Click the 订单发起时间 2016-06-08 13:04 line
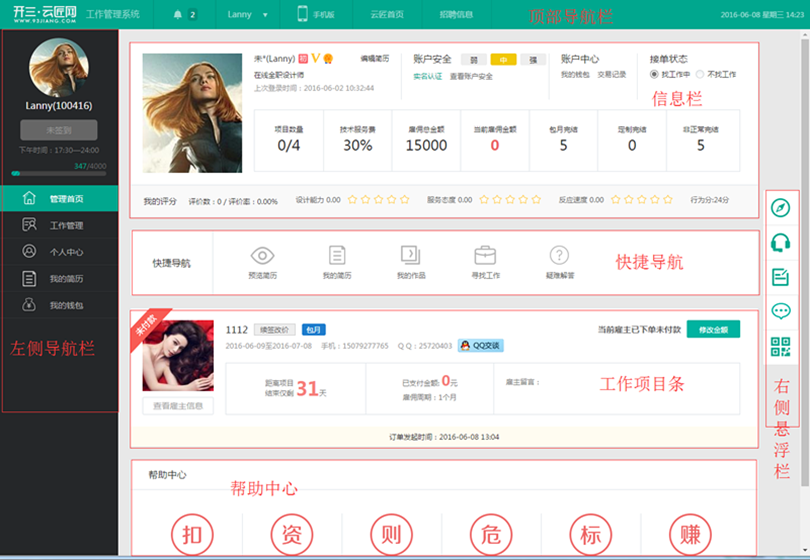Viewport: 810px width, 560px height. [x=444, y=437]
